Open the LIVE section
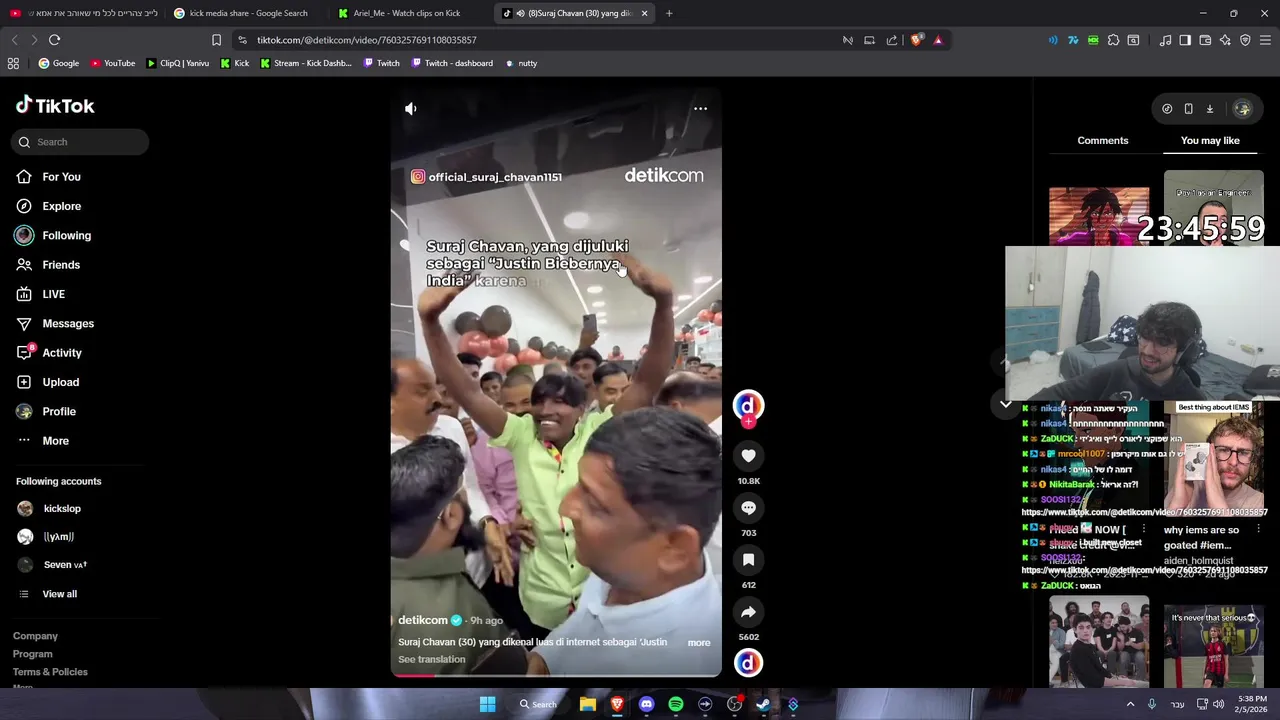1280x720 pixels. [54, 294]
